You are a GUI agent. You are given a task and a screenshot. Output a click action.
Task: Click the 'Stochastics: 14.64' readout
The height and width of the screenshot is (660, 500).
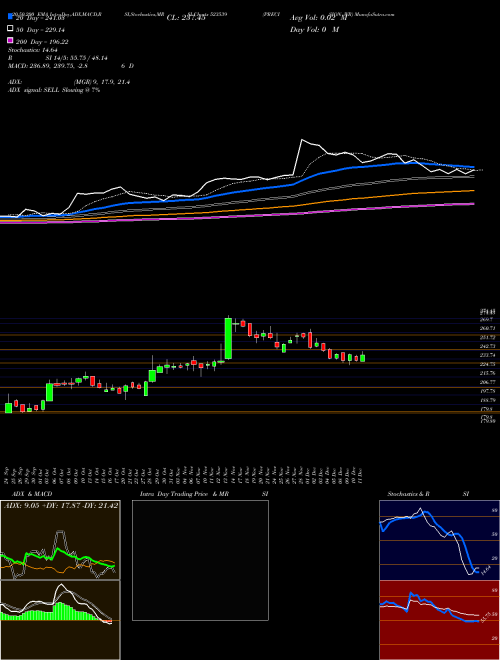click(x=32, y=50)
